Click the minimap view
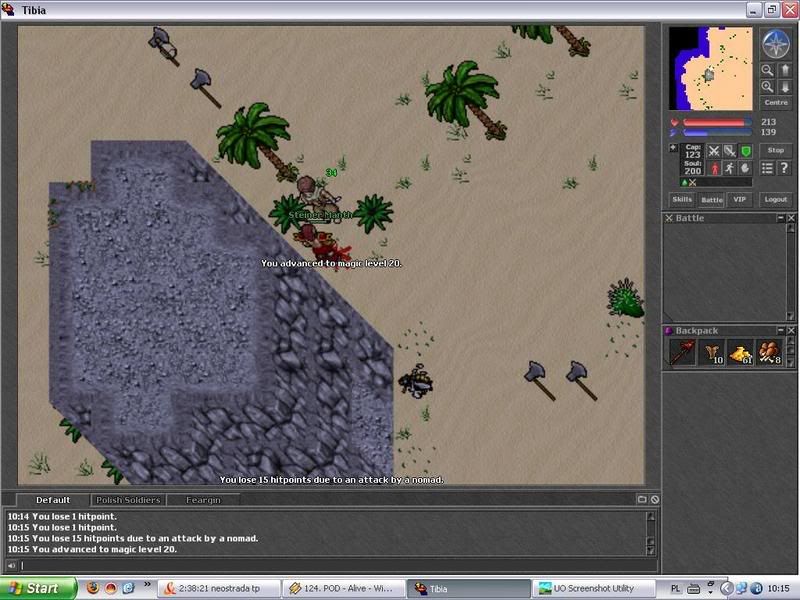800x600 pixels. pyautogui.click(x=711, y=68)
